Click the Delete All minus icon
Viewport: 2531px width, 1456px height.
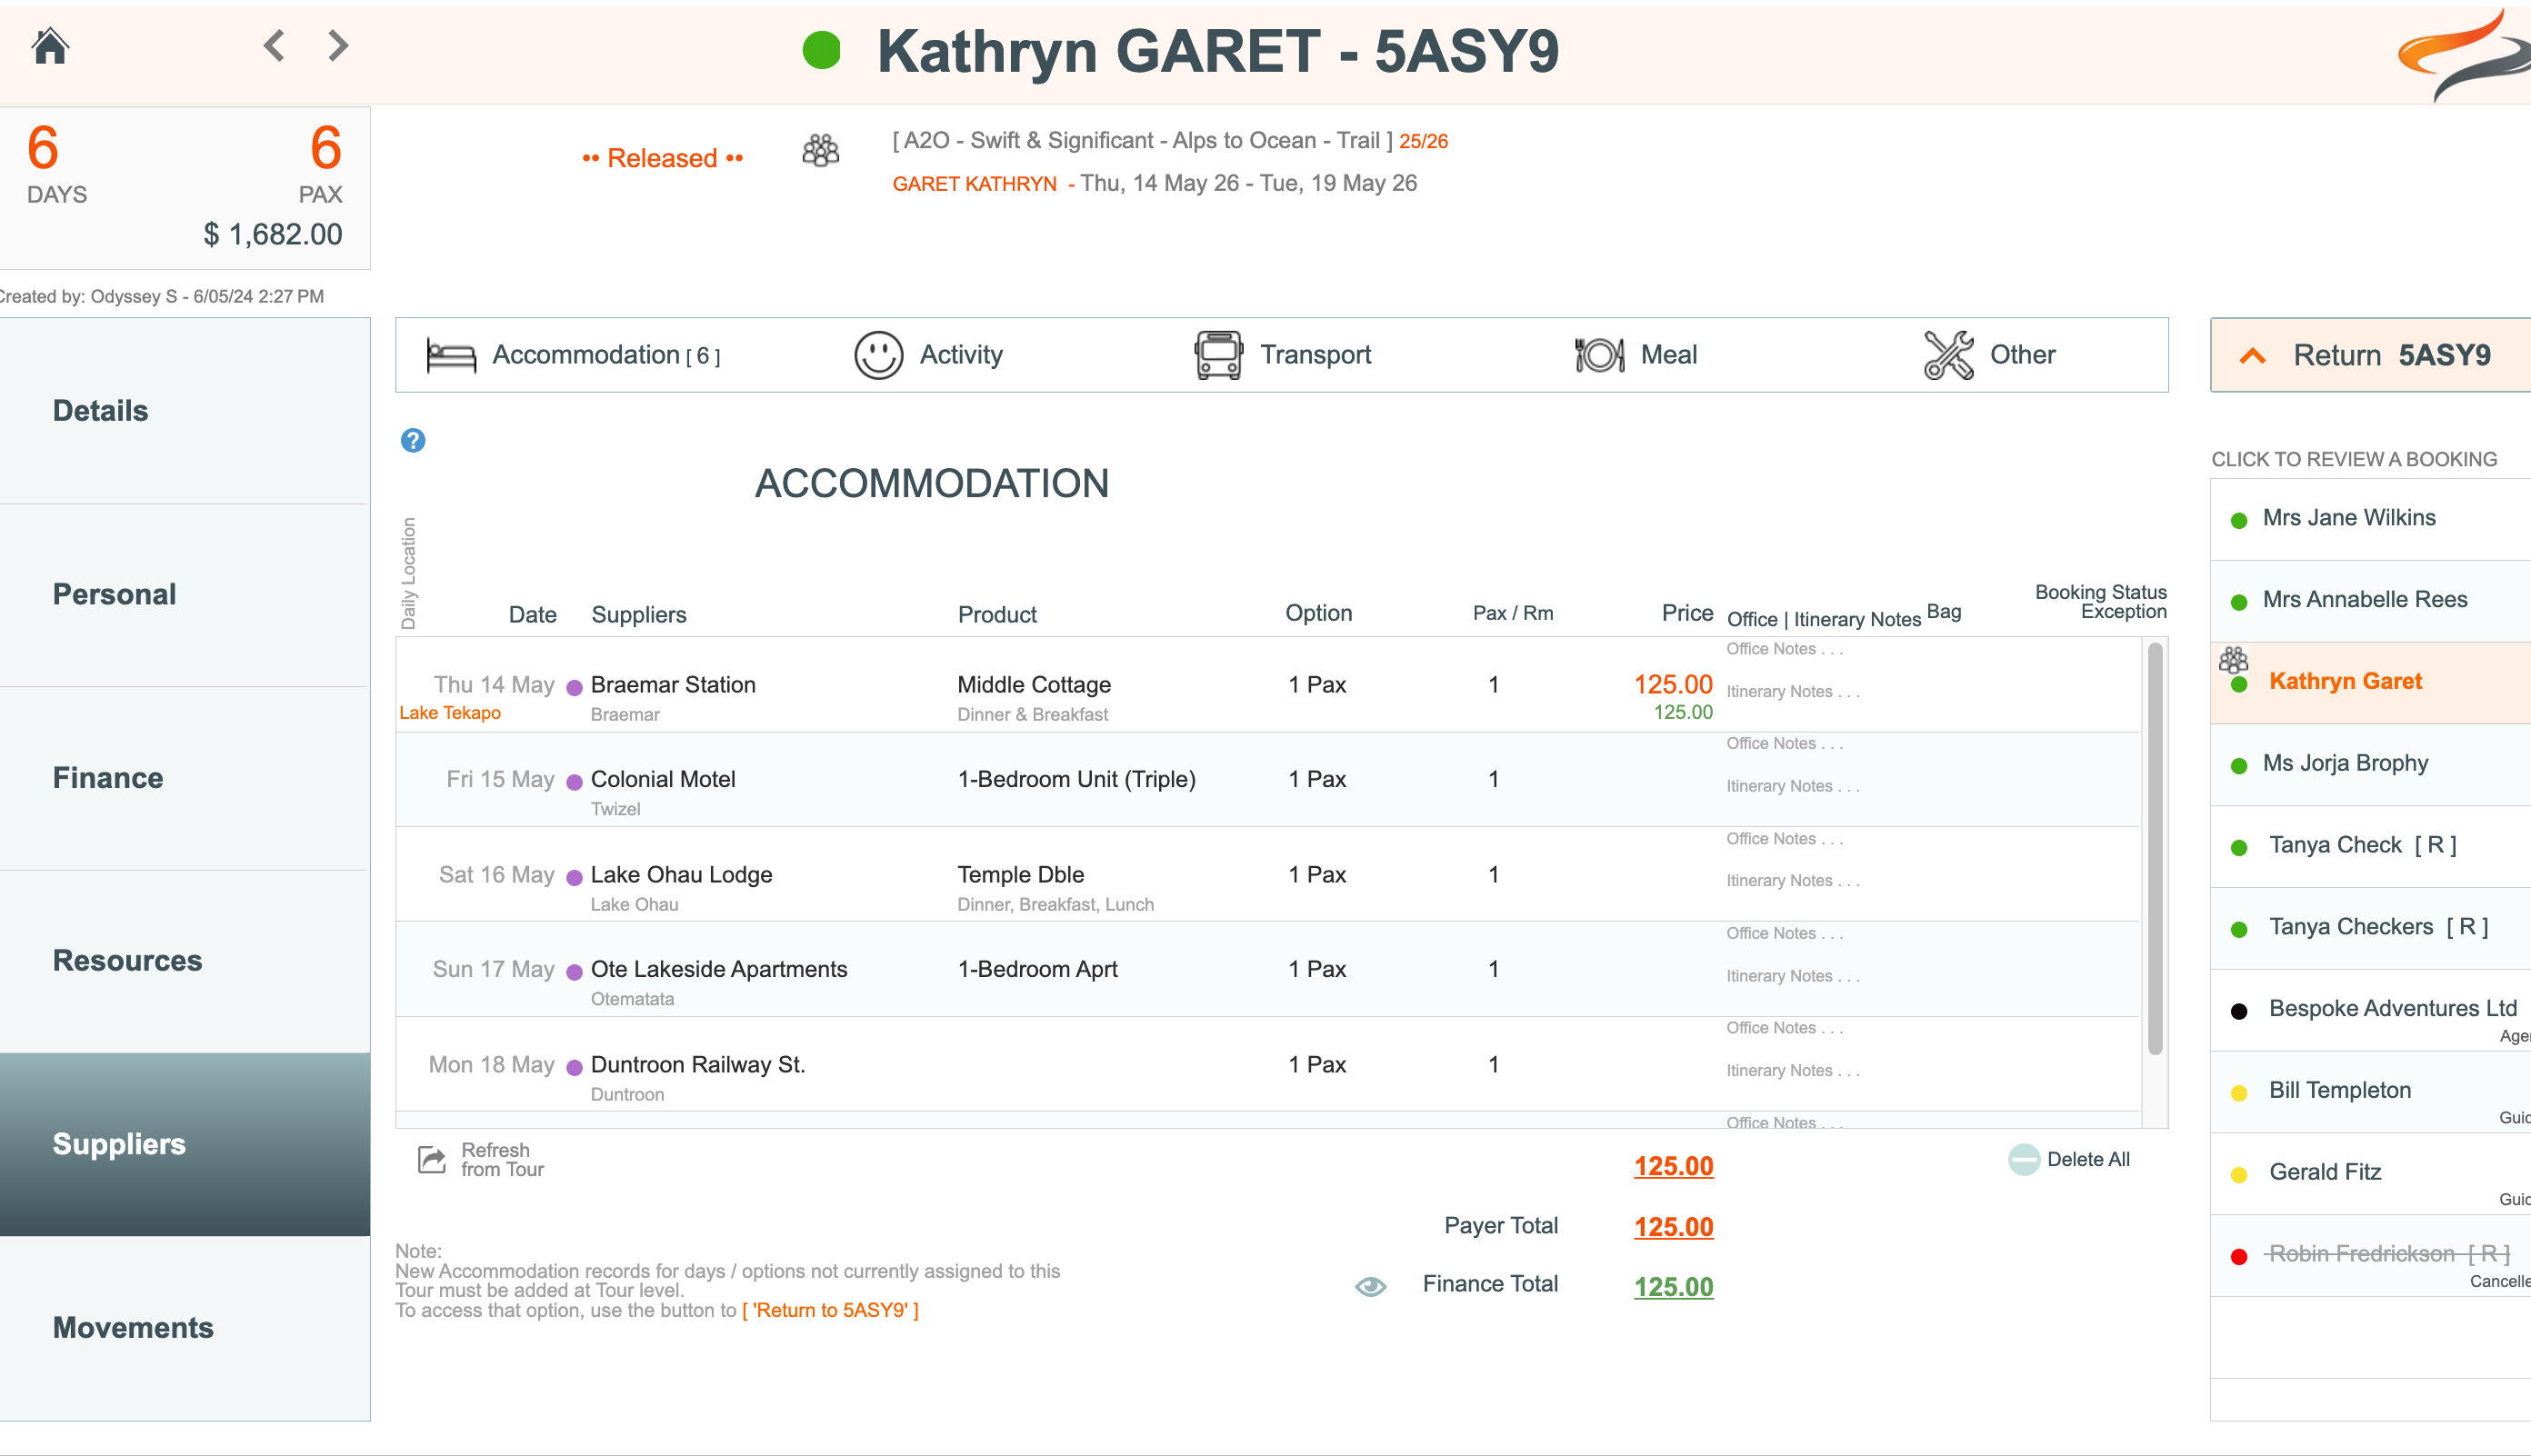[2024, 1160]
